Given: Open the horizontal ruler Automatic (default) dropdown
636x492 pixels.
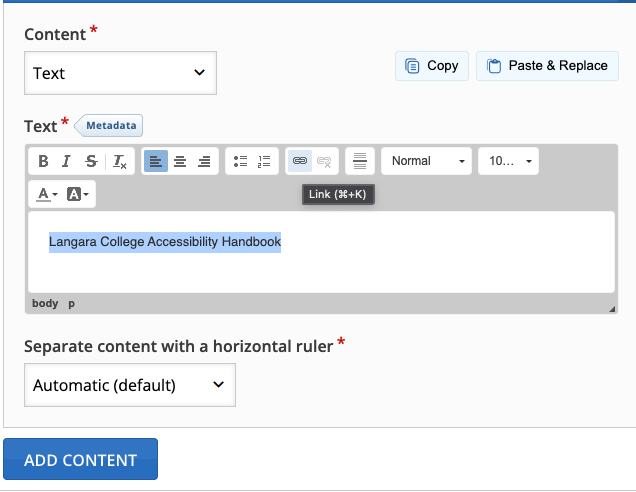Looking at the screenshot, I should point(129,385).
